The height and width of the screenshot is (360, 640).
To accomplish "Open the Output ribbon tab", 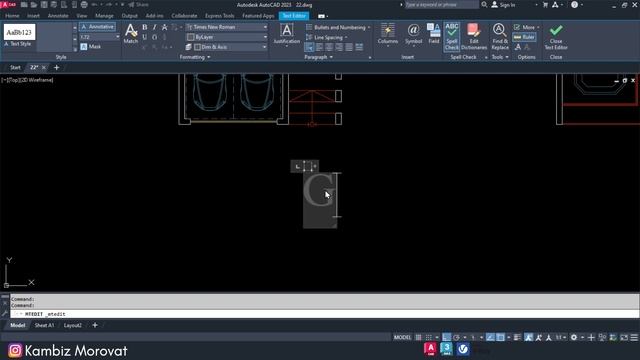I will click(129, 16).
